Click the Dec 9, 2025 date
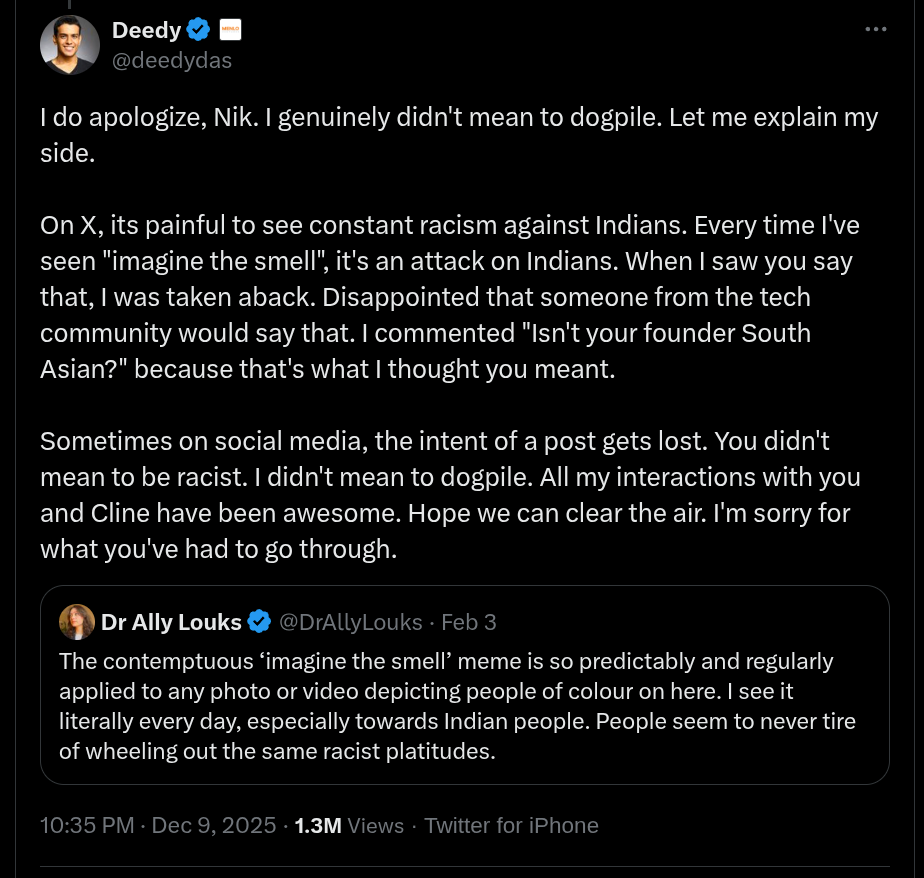924x878 pixels. pos(214,825)
